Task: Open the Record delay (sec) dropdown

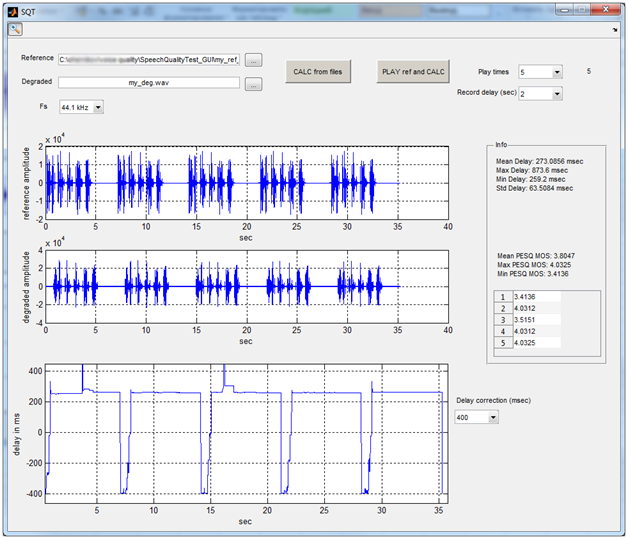Action: point(556,94)
